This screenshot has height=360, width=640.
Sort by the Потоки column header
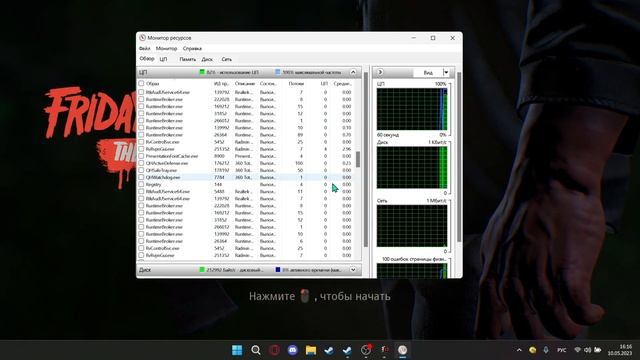click(x=296, y=83)
